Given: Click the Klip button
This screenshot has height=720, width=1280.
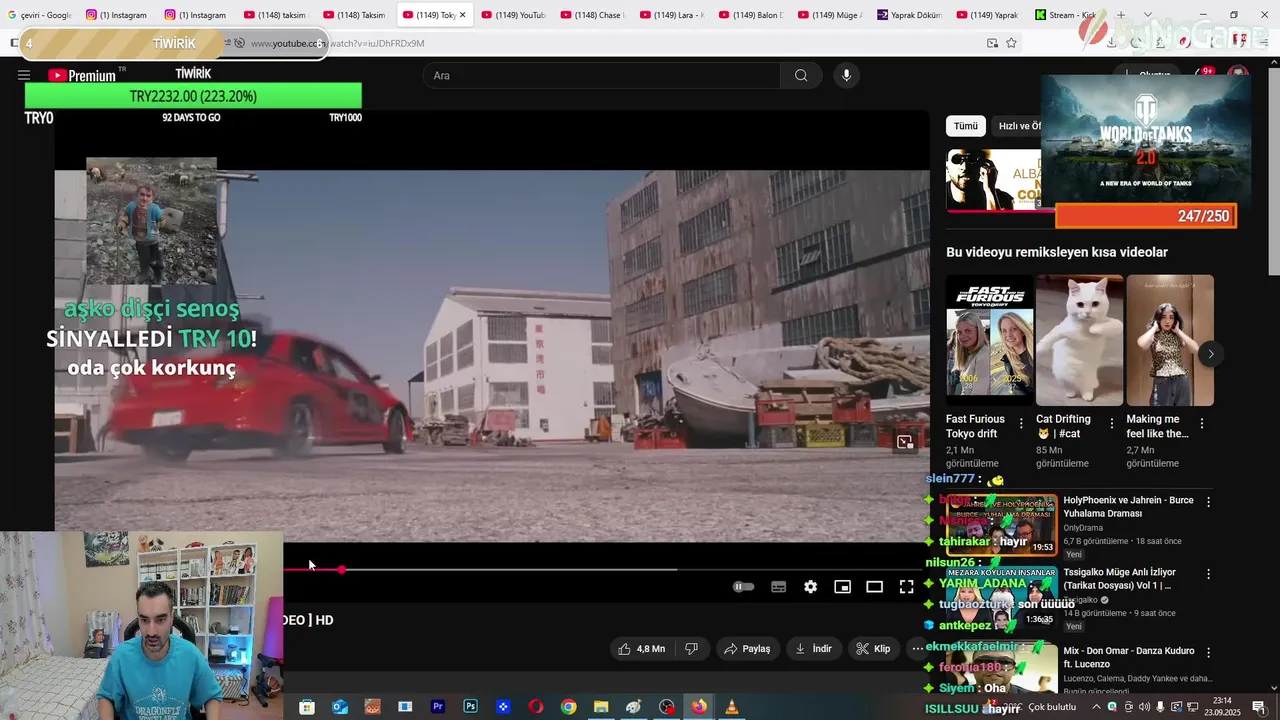Looking at the screenshot, I should pos(873,649).
